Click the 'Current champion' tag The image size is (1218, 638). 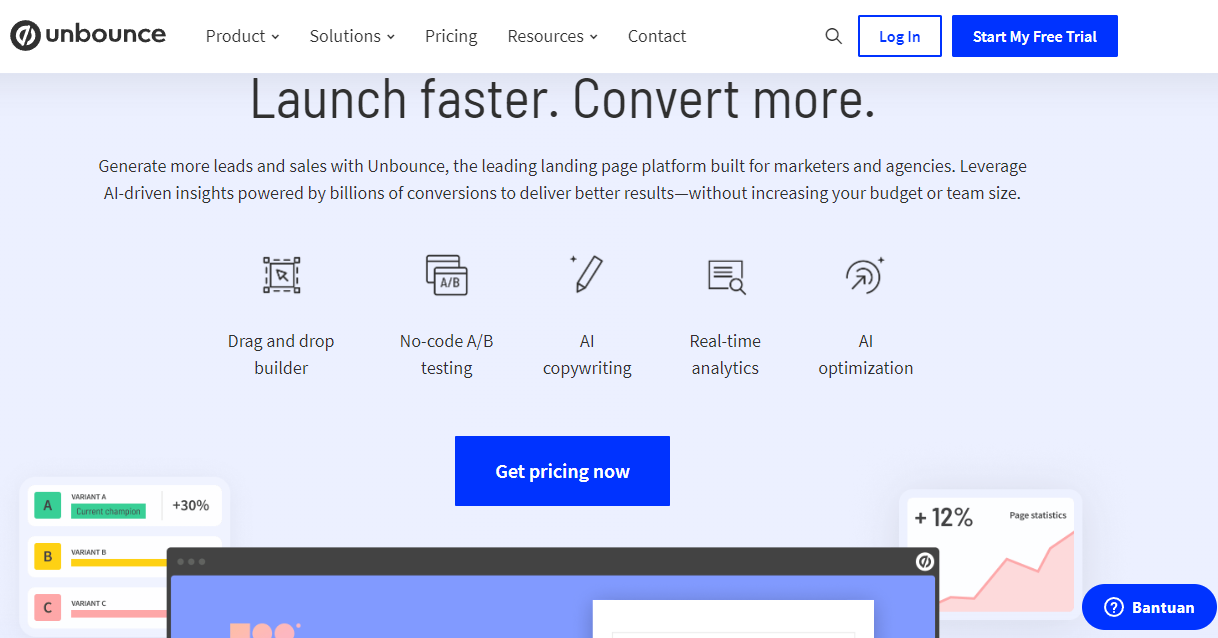click(x=109, y=511)
